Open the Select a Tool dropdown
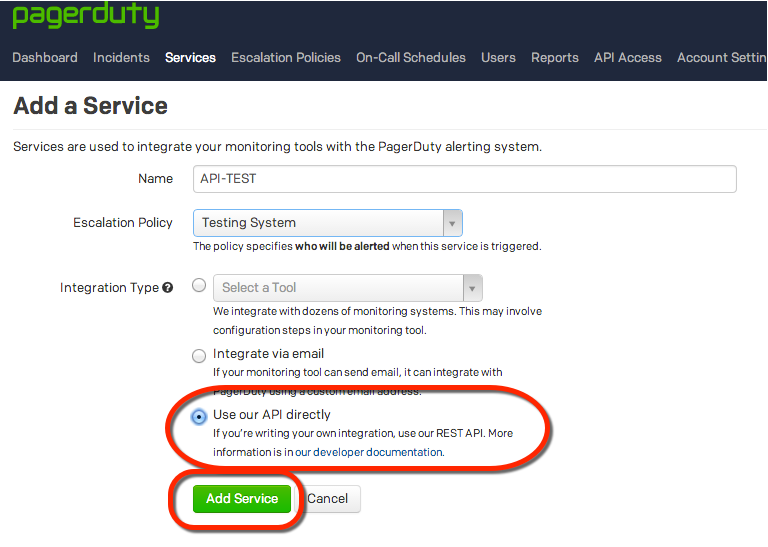Image resolution: width=768 pixels, height=547 pixels. [x=347, y=288]
